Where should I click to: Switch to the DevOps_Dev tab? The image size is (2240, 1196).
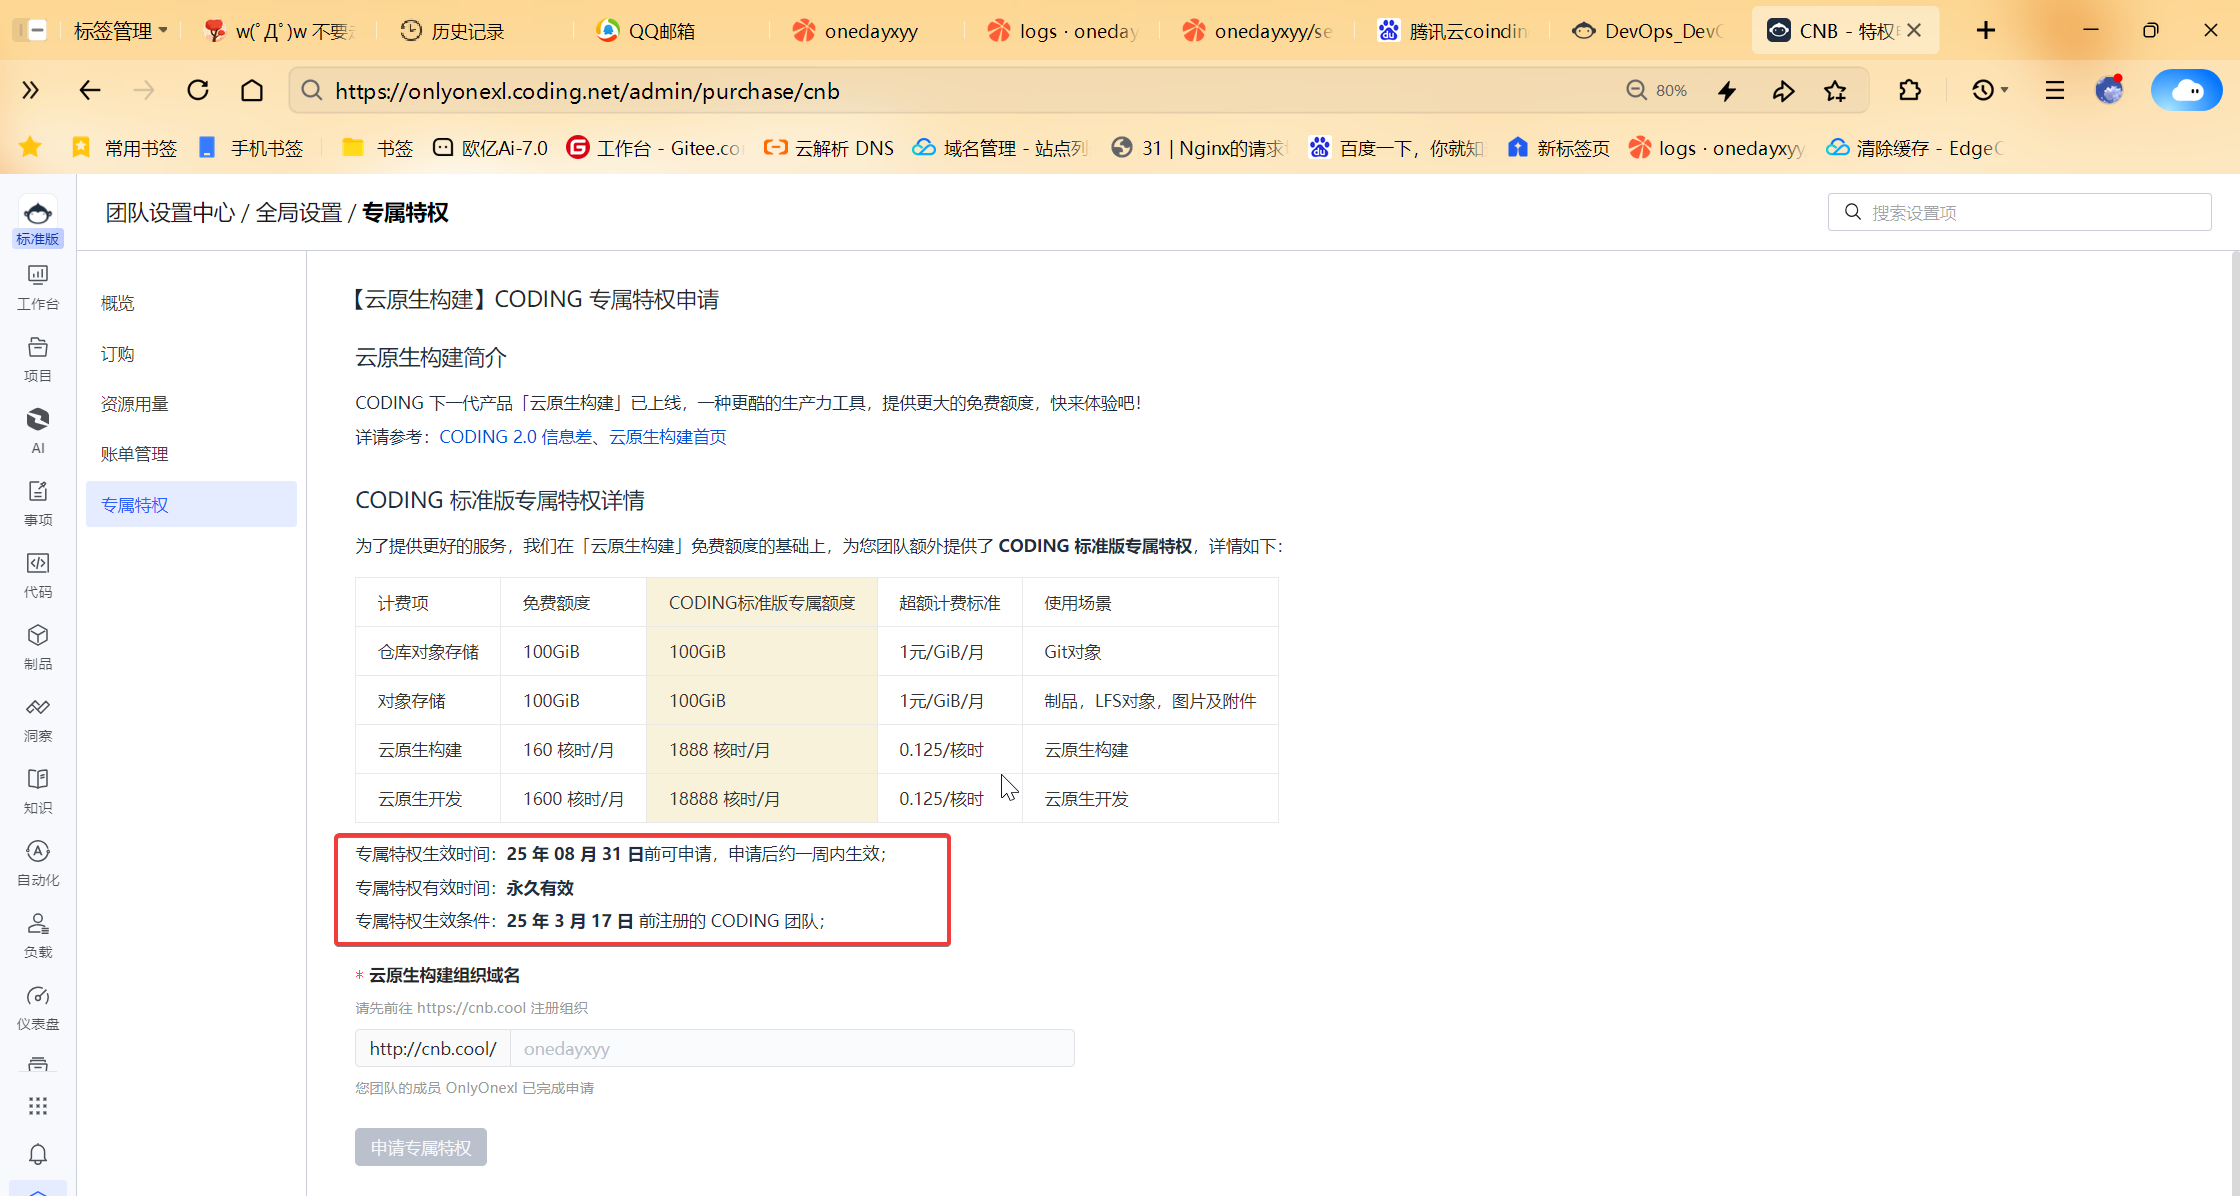(1645, 31)
